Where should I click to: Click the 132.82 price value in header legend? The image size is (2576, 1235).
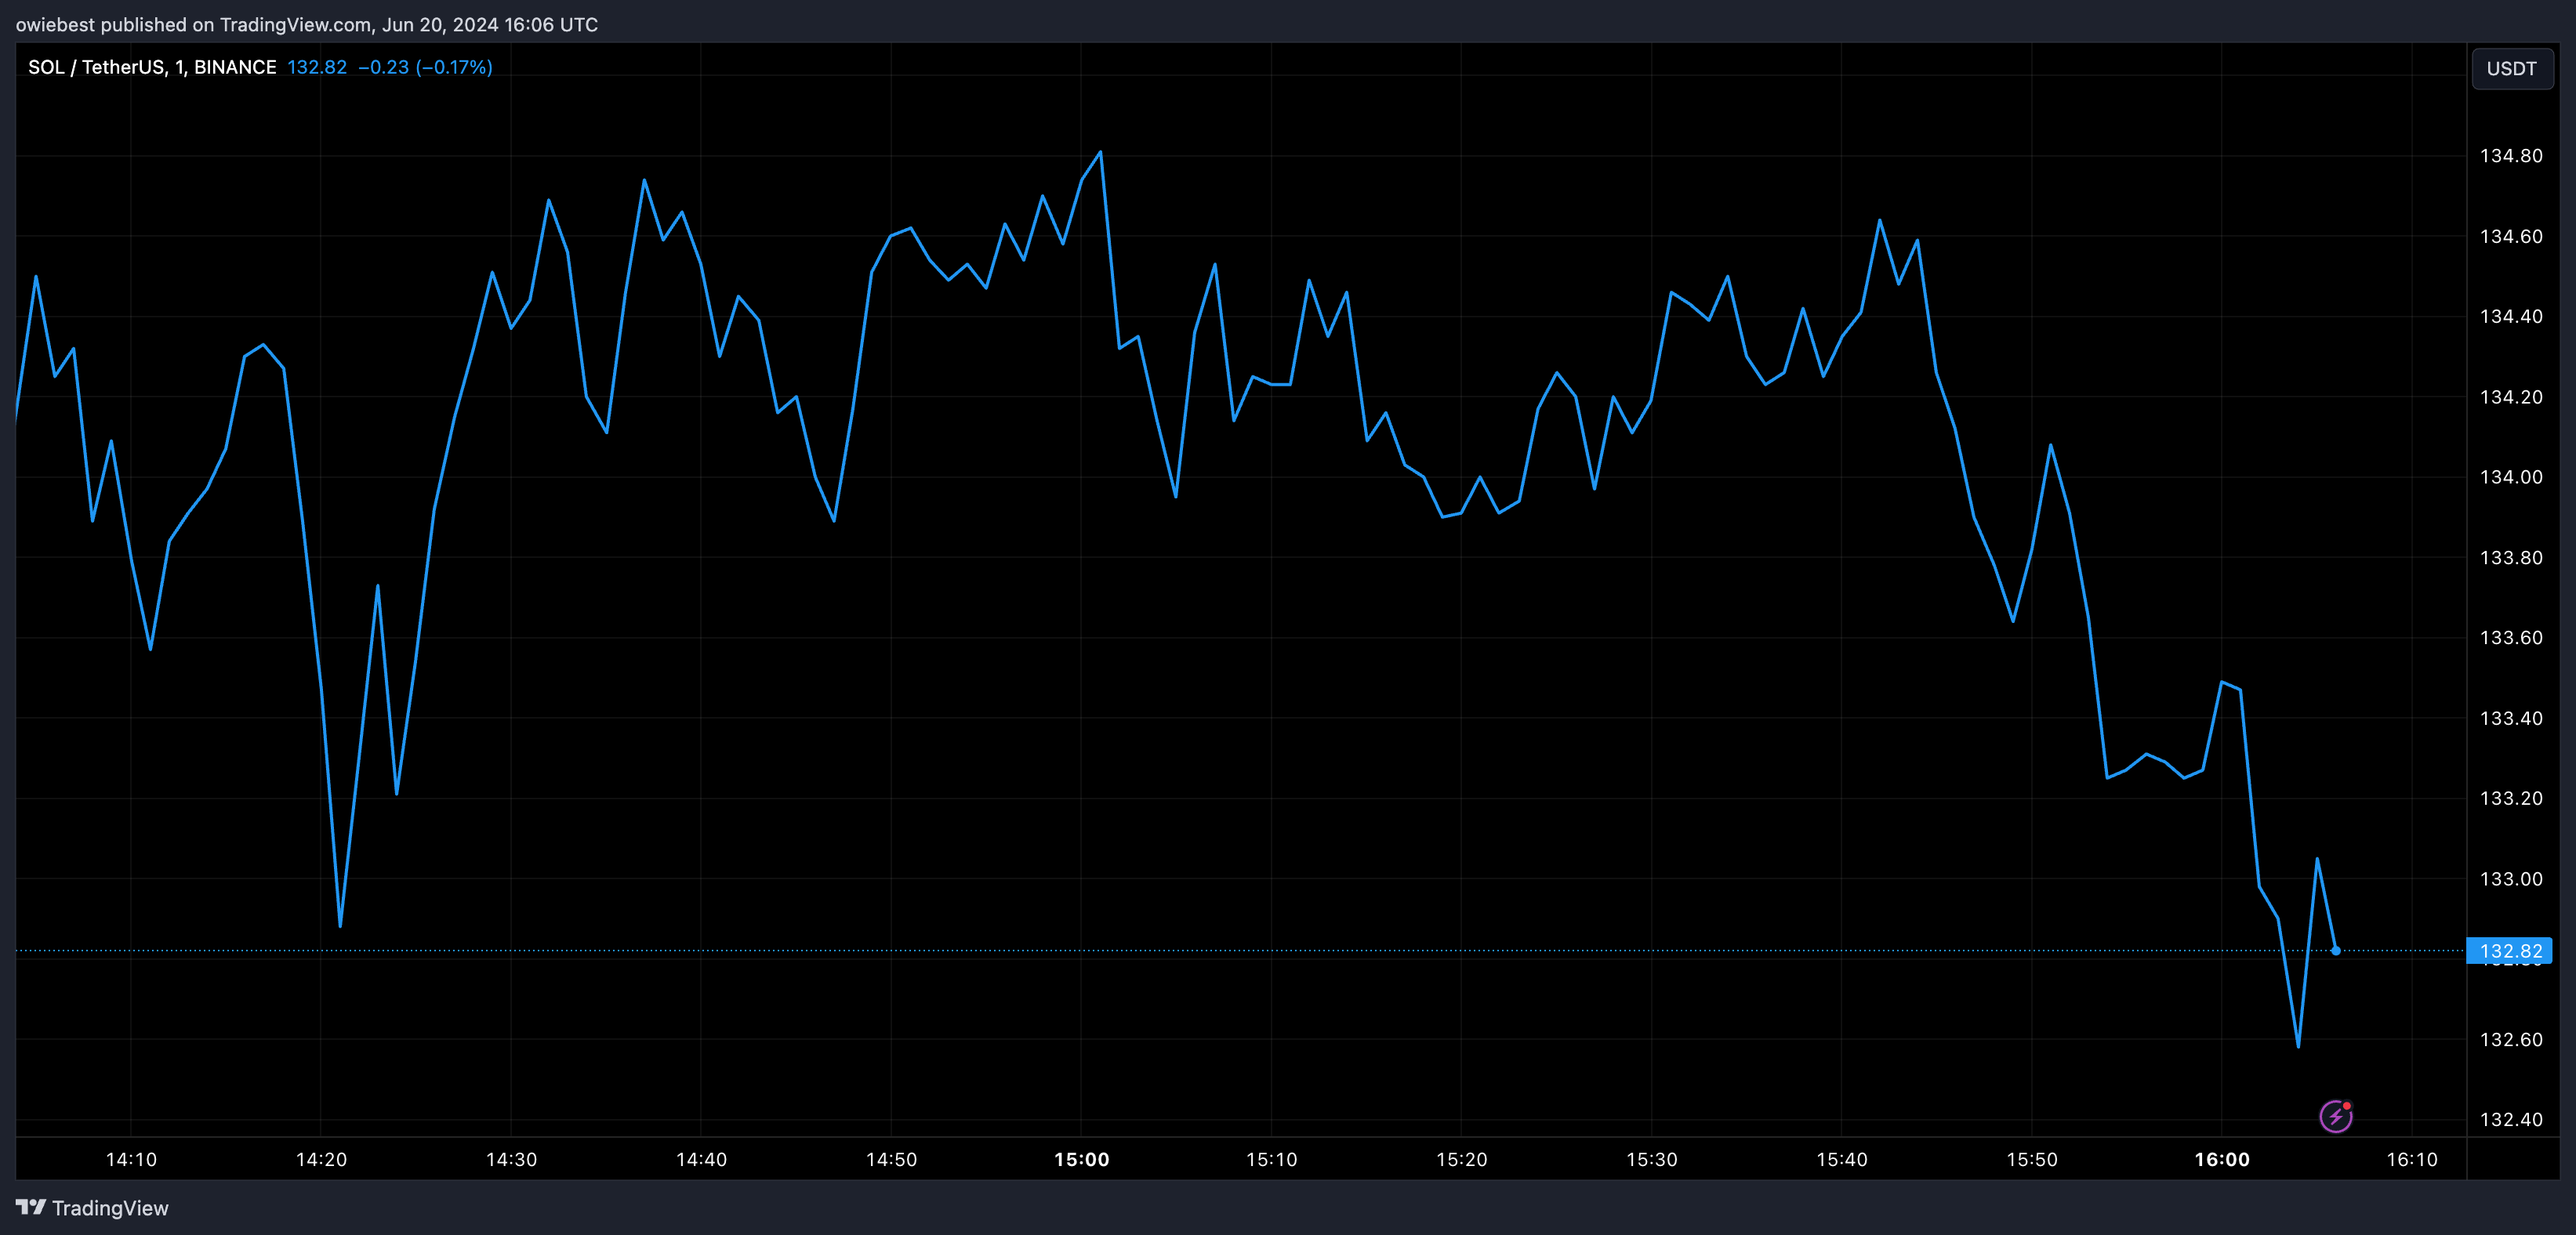[317, 67]
